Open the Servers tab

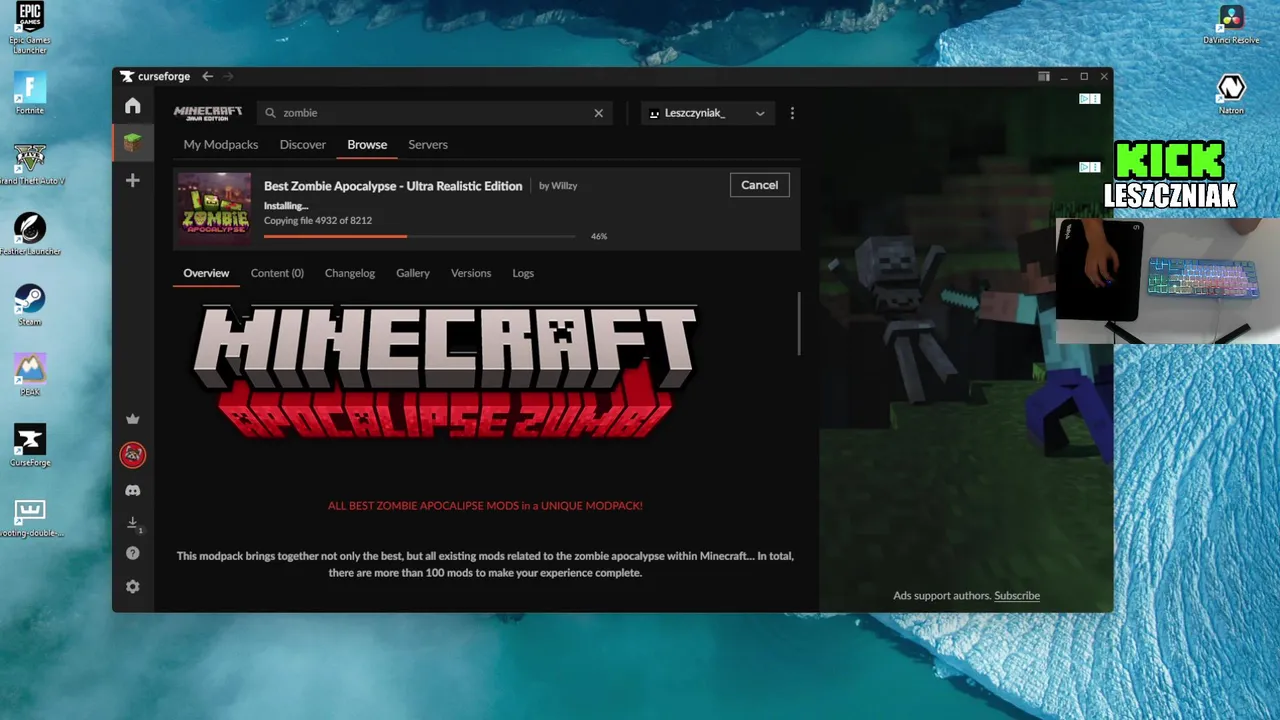(x=428, y=145)
